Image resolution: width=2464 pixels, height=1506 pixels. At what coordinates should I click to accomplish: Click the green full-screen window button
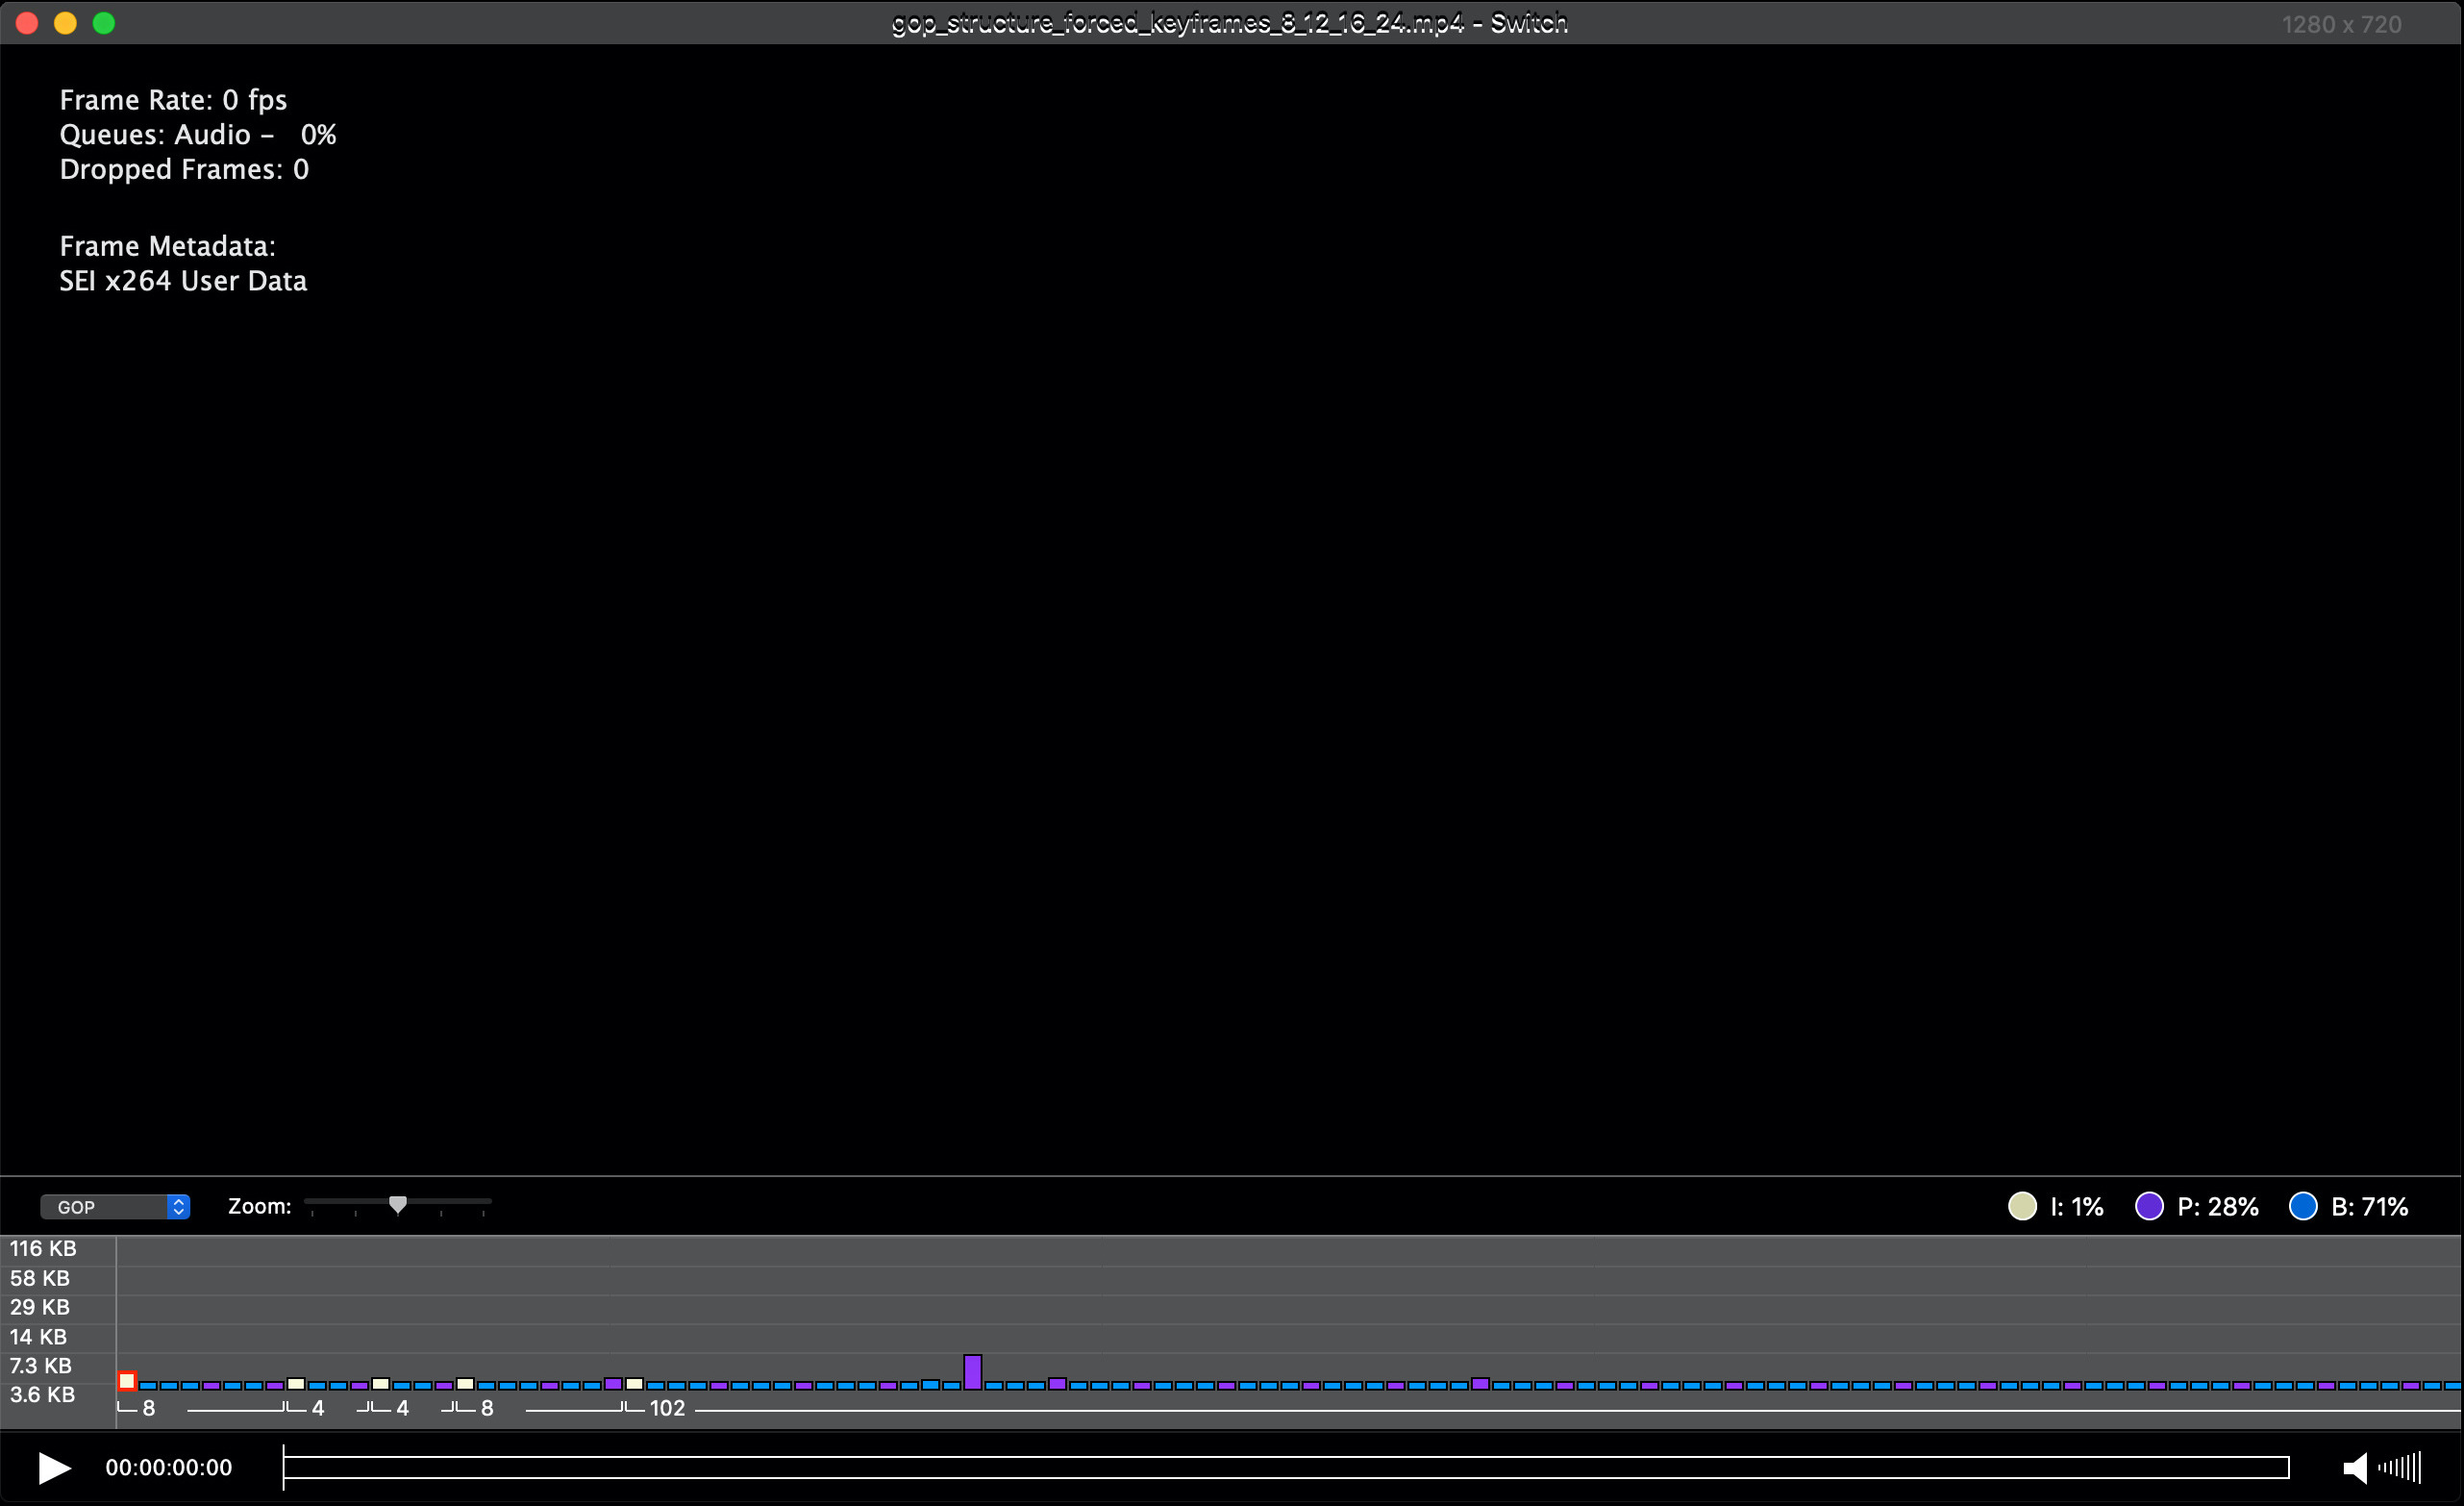click(103, 23)
